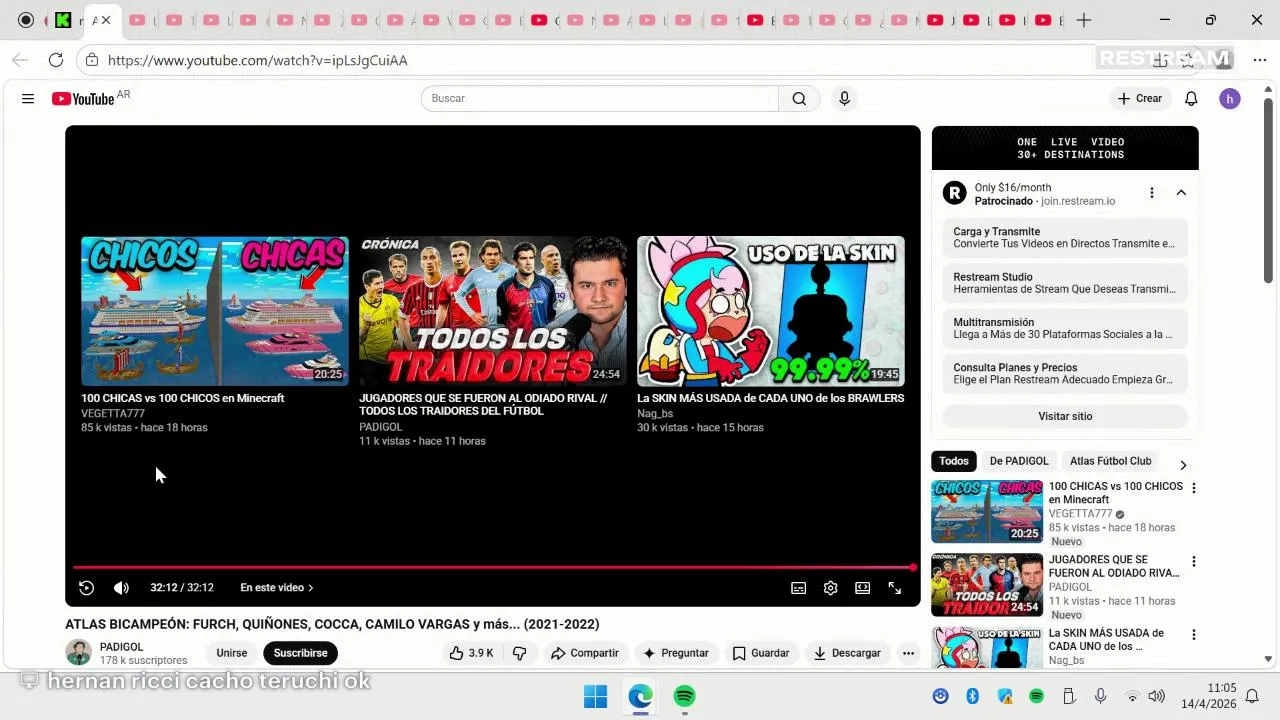This screenshot has height=720, width=1280.
Task: Click the Unirse membership button
Action: click(232, 653)
